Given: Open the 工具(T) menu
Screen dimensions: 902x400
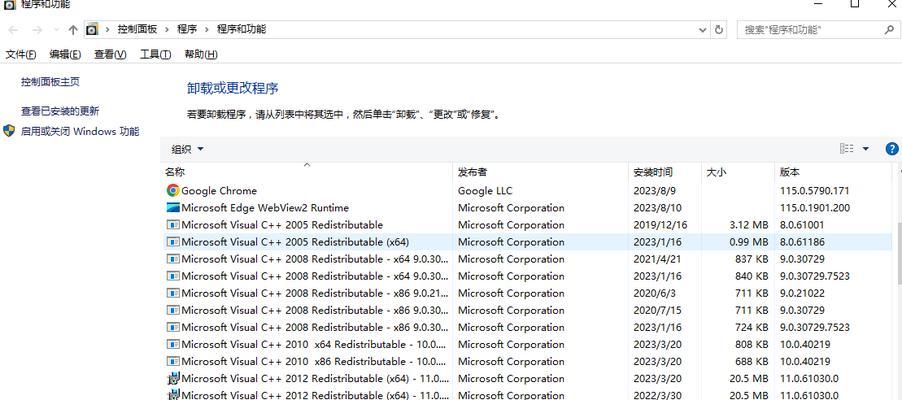Looking at the screenshot, I should 155,54.
